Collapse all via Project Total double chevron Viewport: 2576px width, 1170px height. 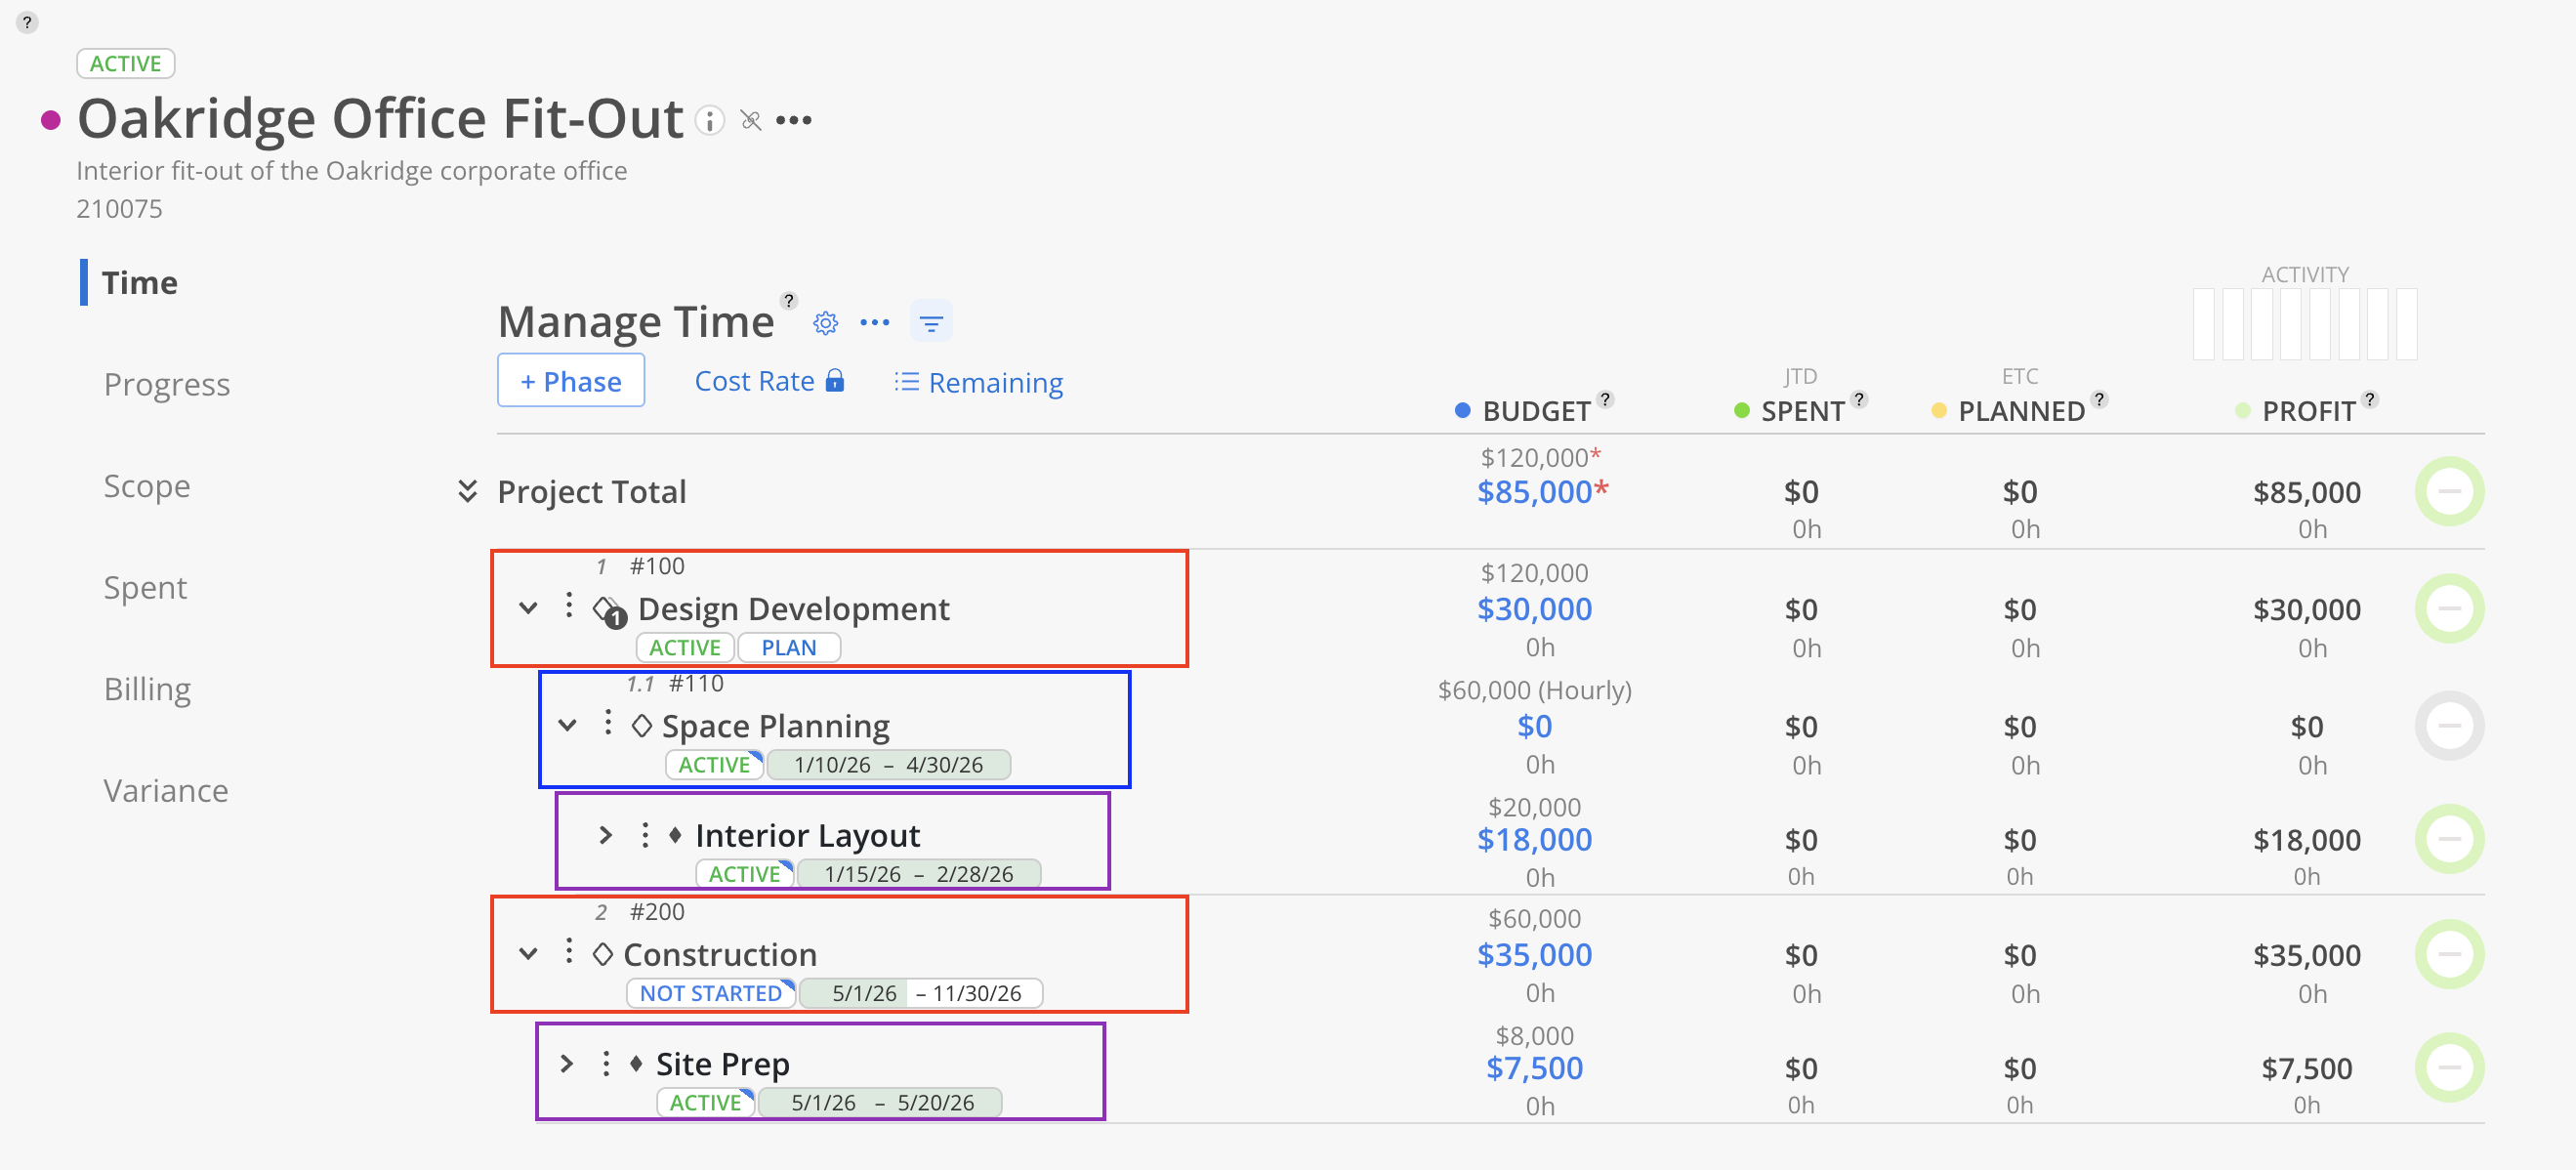467,491
